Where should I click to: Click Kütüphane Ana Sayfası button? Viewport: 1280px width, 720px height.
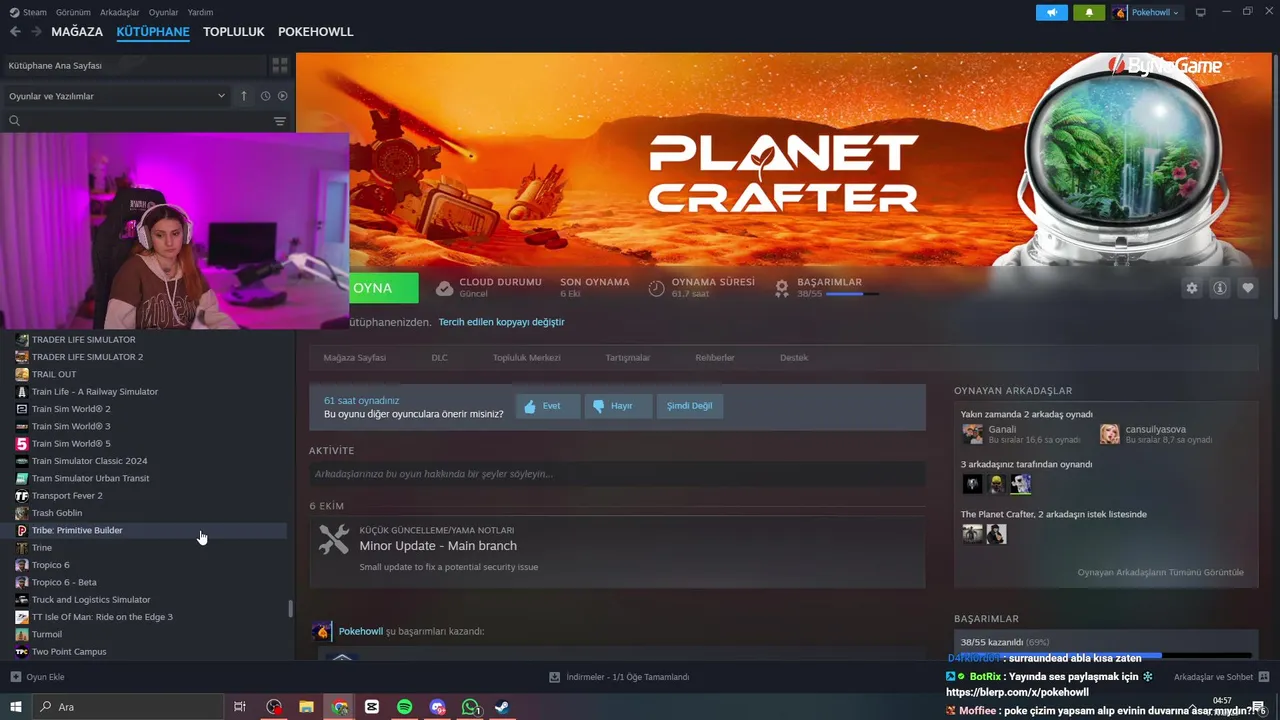(x=135, y=65)
